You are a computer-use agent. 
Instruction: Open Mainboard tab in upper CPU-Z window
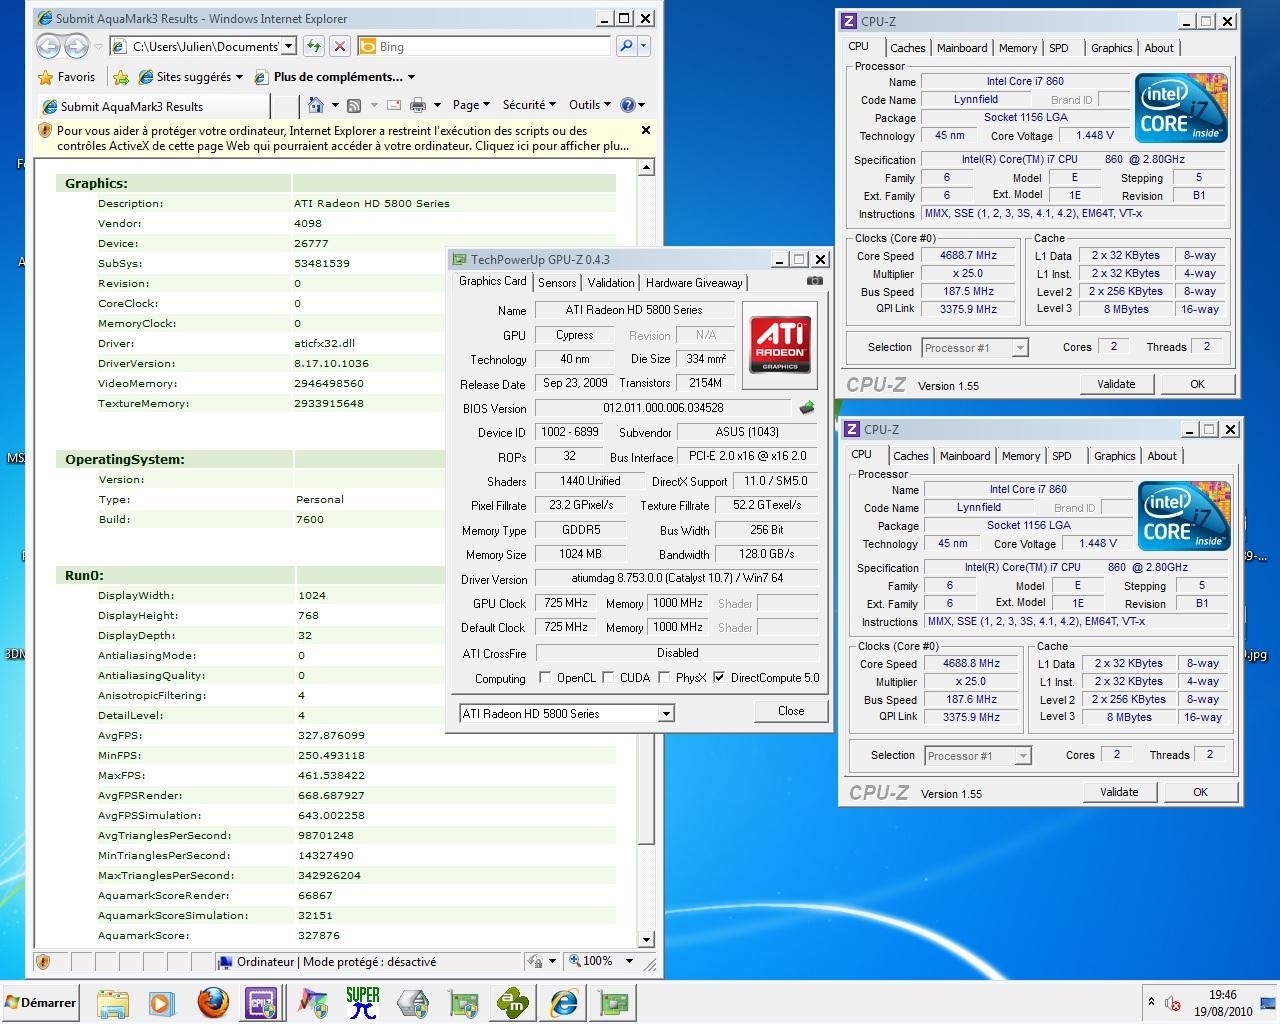pyautogui.click(x=962, y=48)
